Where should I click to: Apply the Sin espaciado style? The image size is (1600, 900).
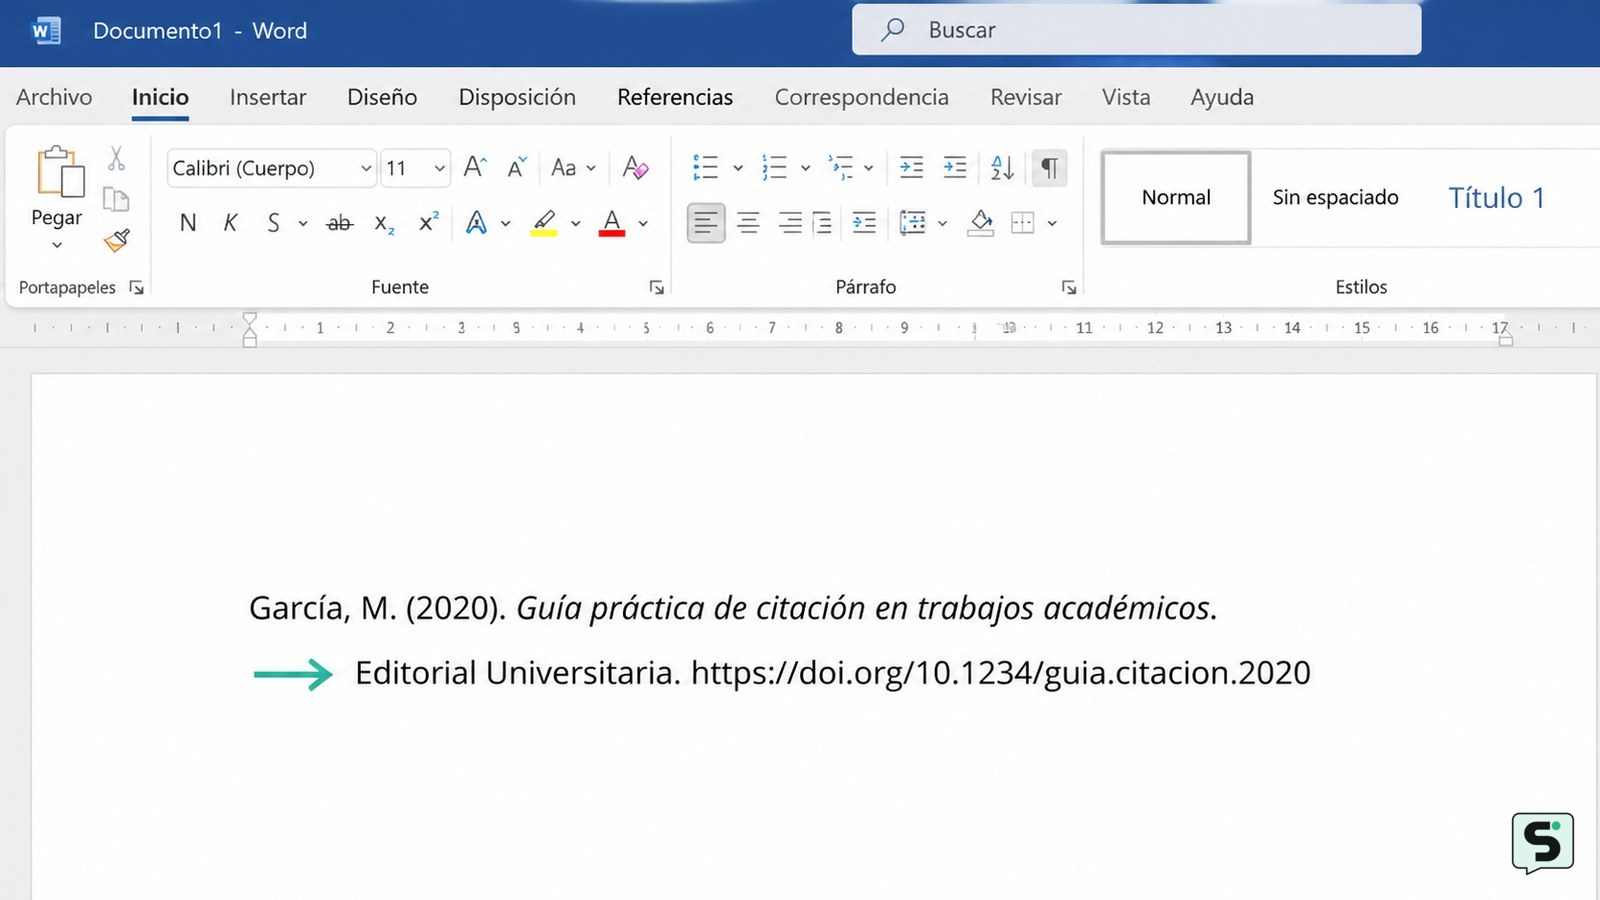1336,197
